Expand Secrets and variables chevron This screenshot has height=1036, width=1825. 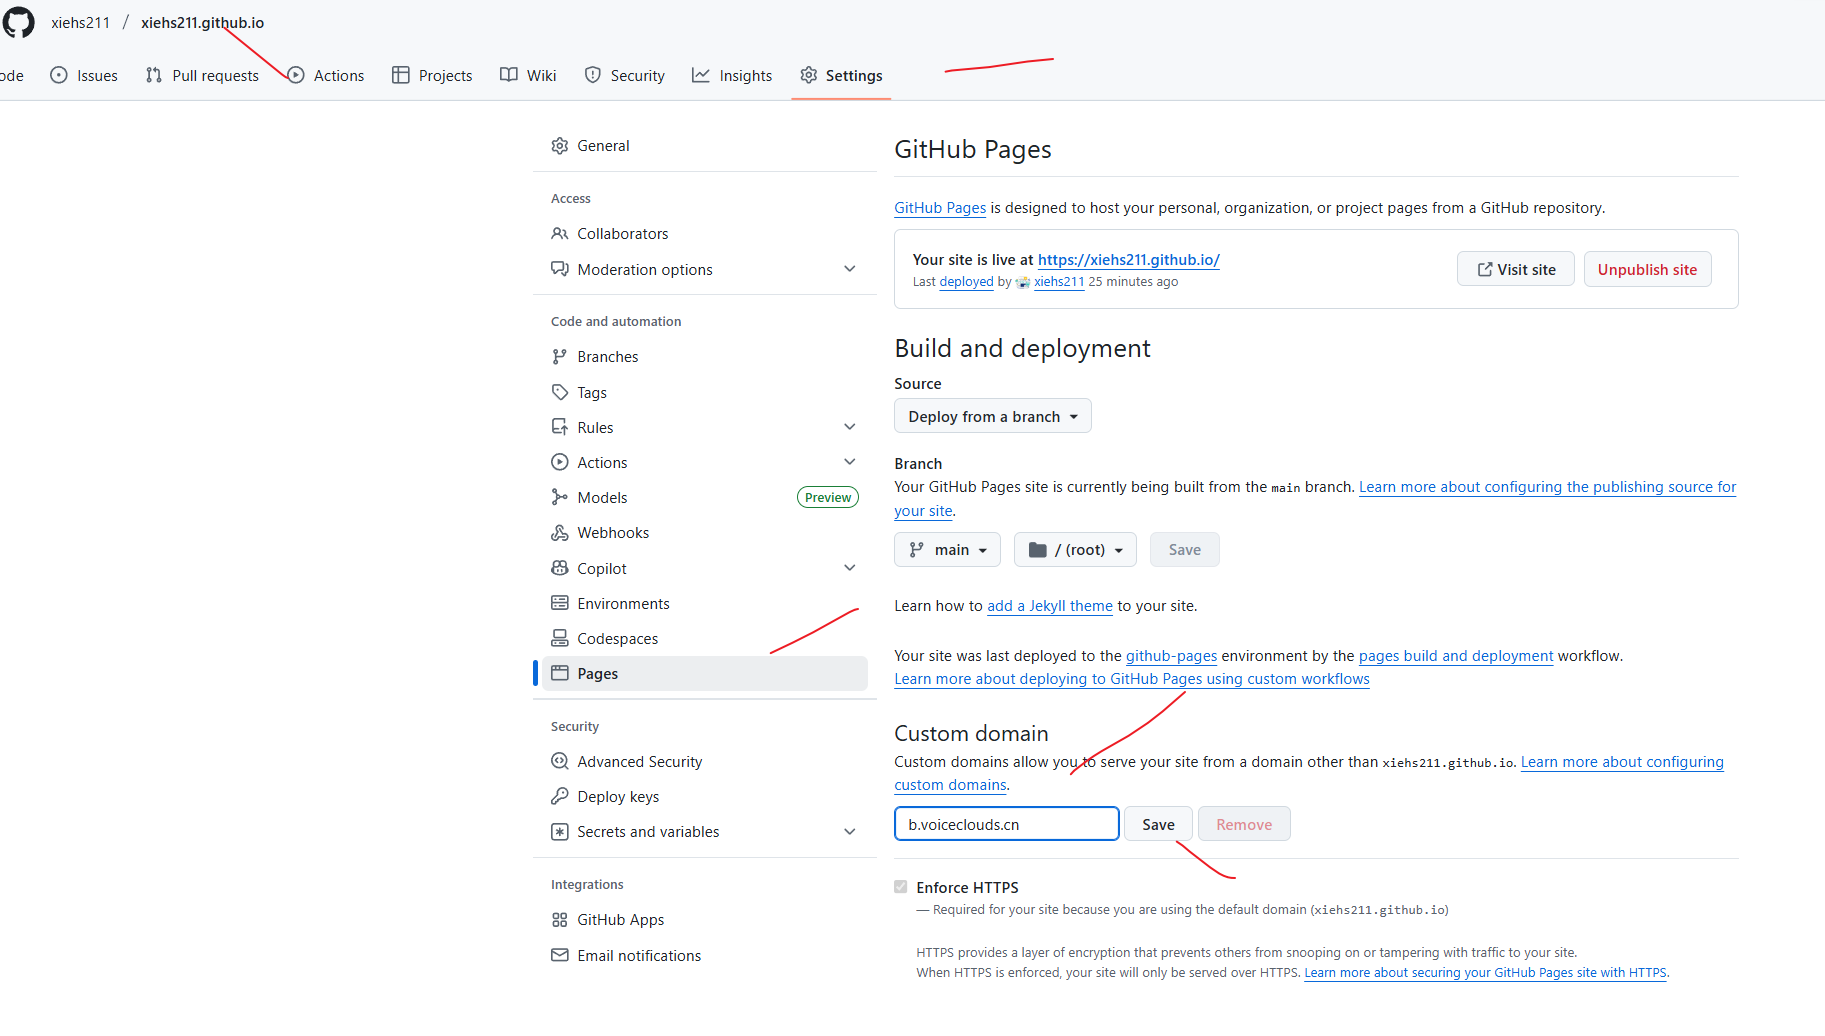point(850,832)
